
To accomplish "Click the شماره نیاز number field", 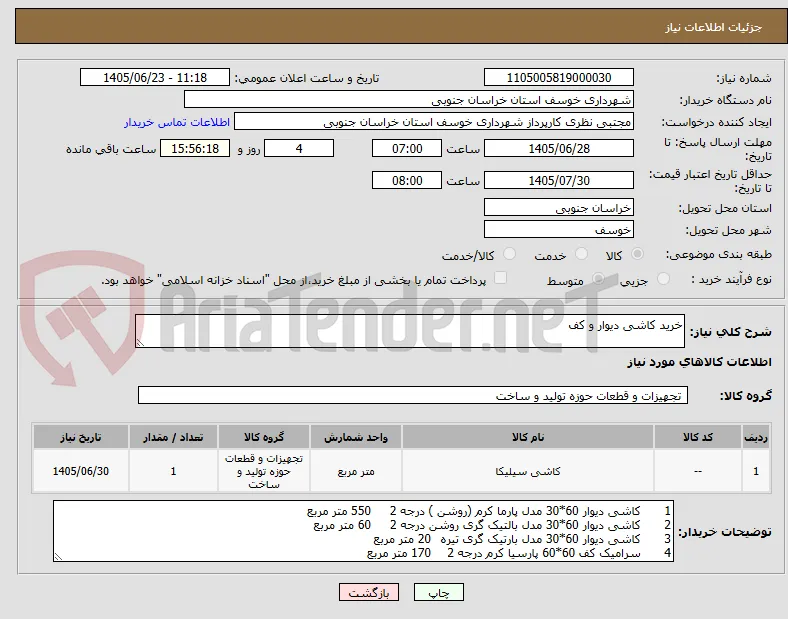I will [x=559, y=78].
